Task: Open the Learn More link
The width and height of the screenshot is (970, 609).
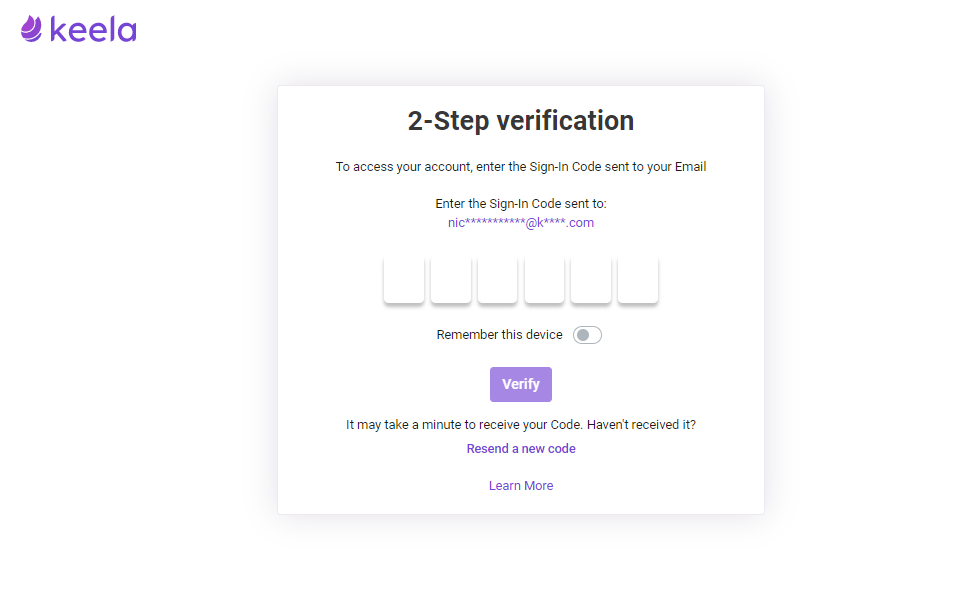Action: point(521,486)
